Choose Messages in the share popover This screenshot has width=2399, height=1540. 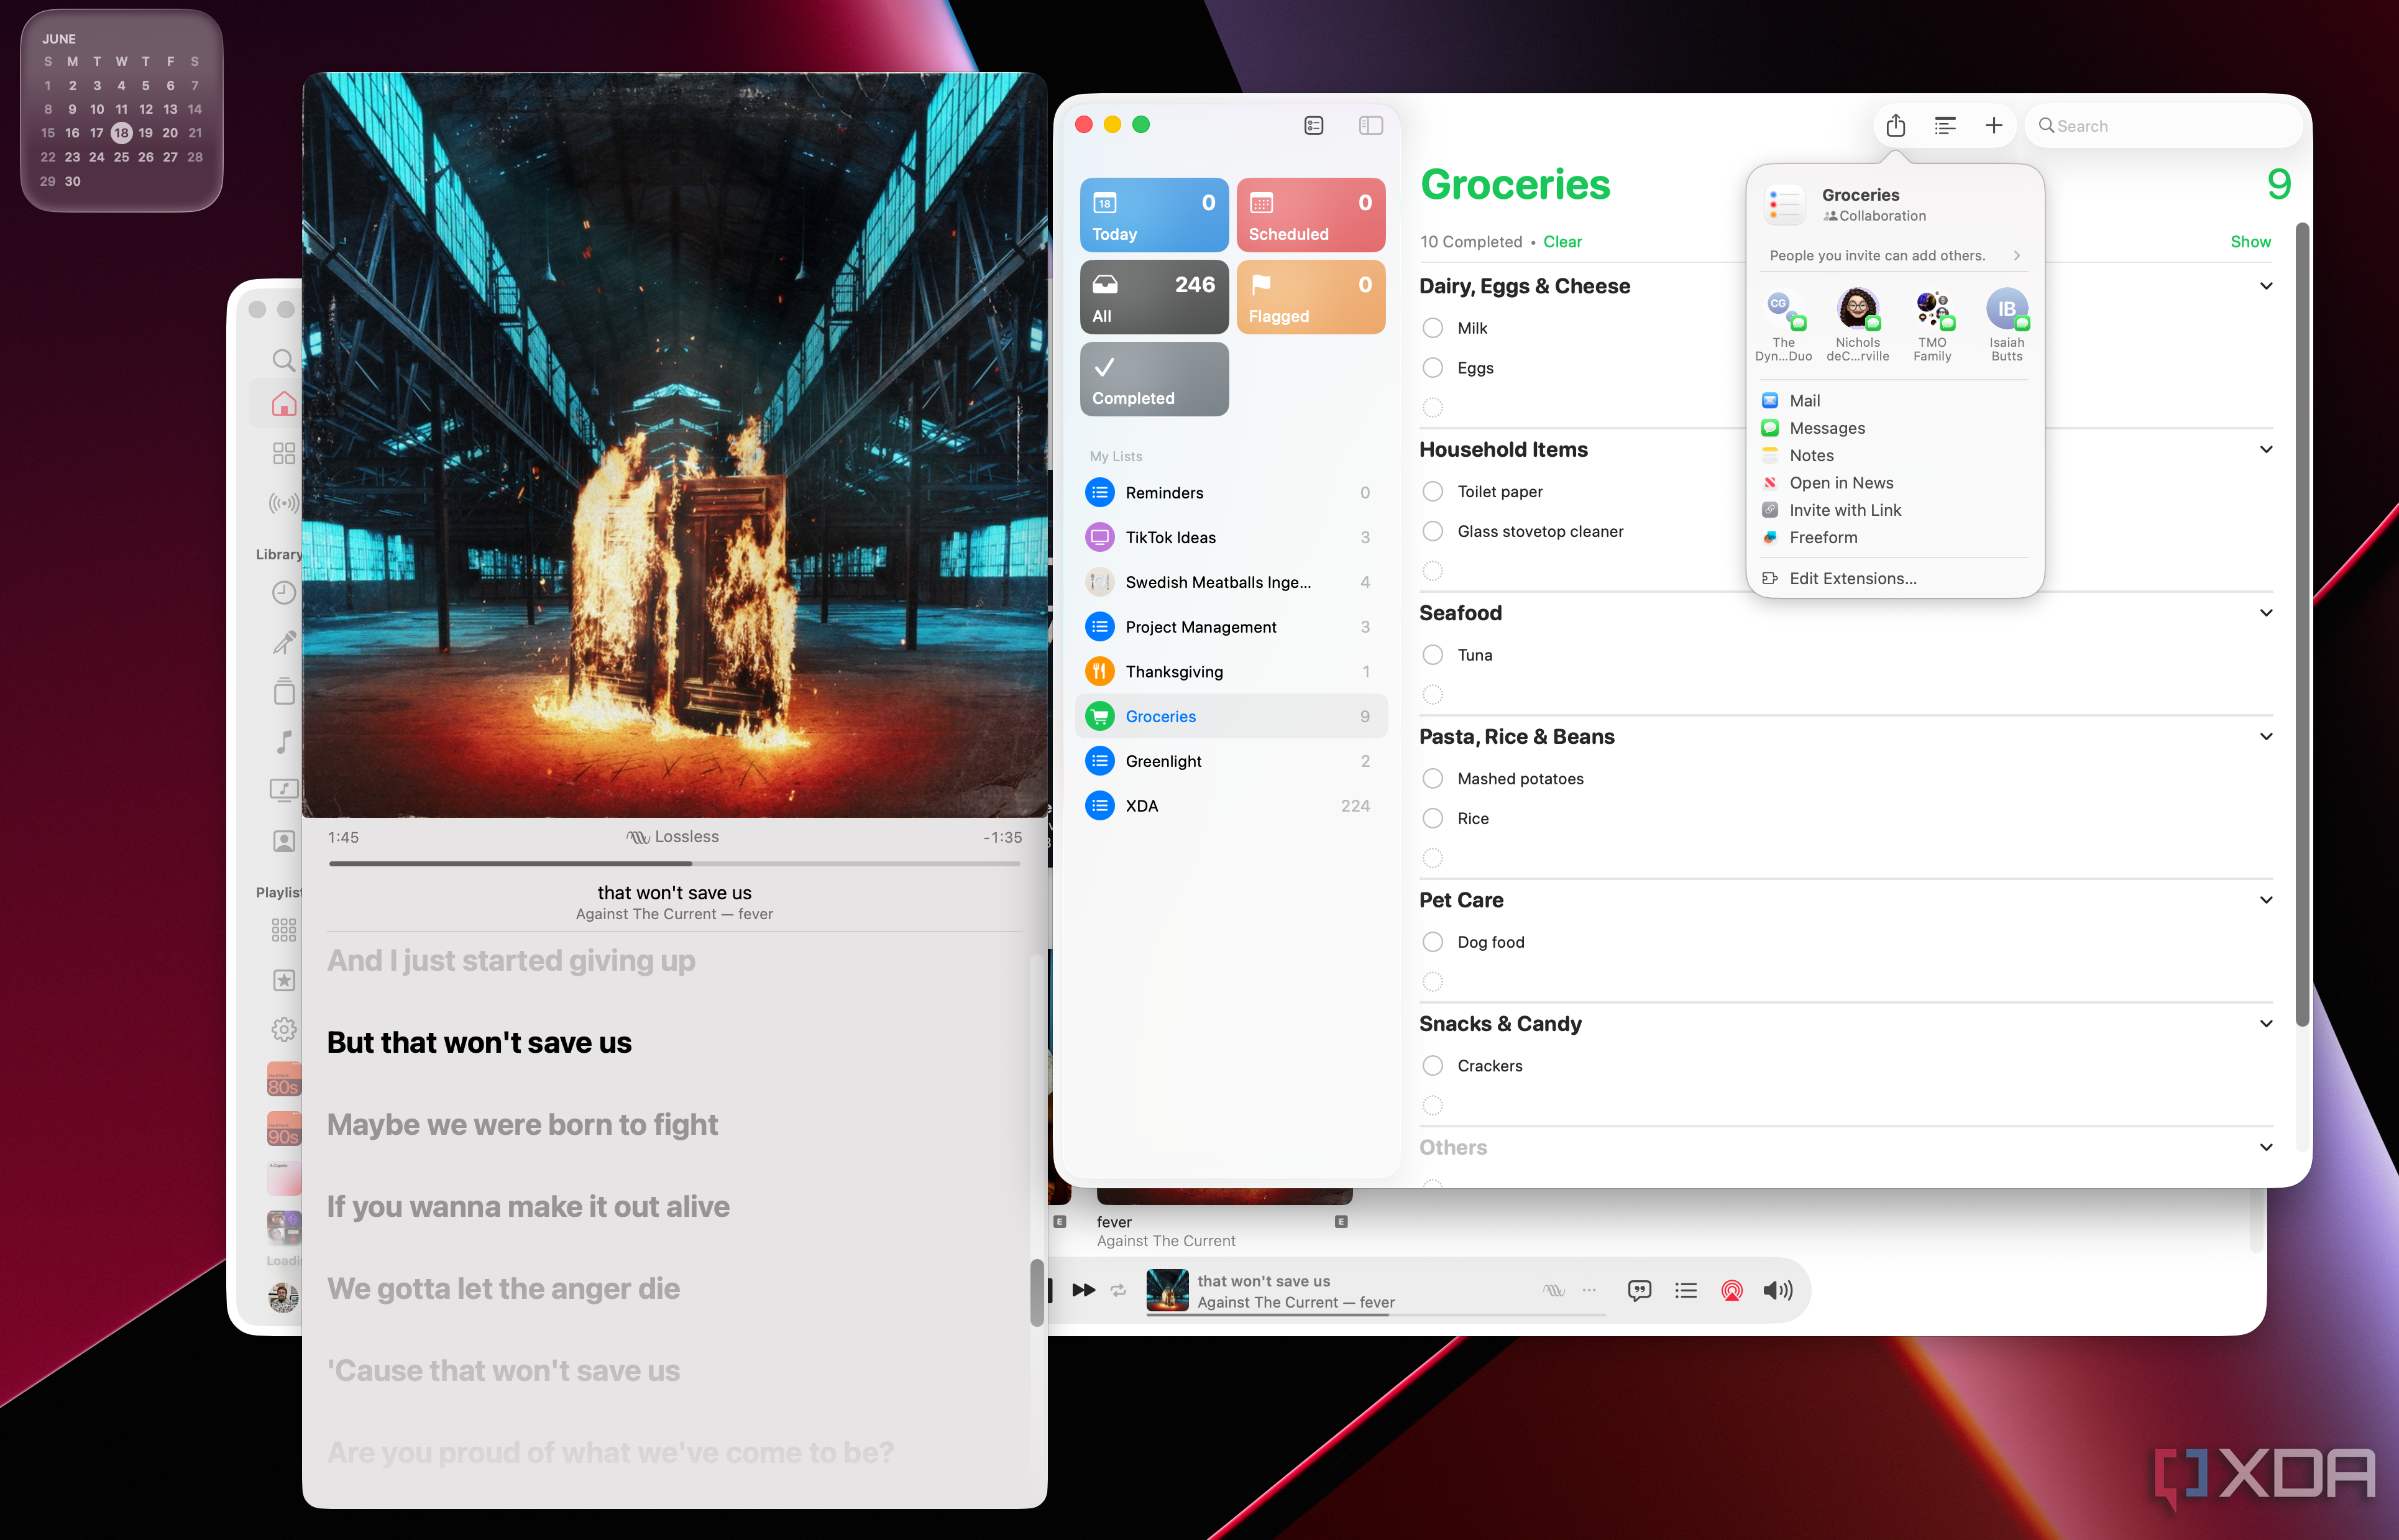(1895, 428)
